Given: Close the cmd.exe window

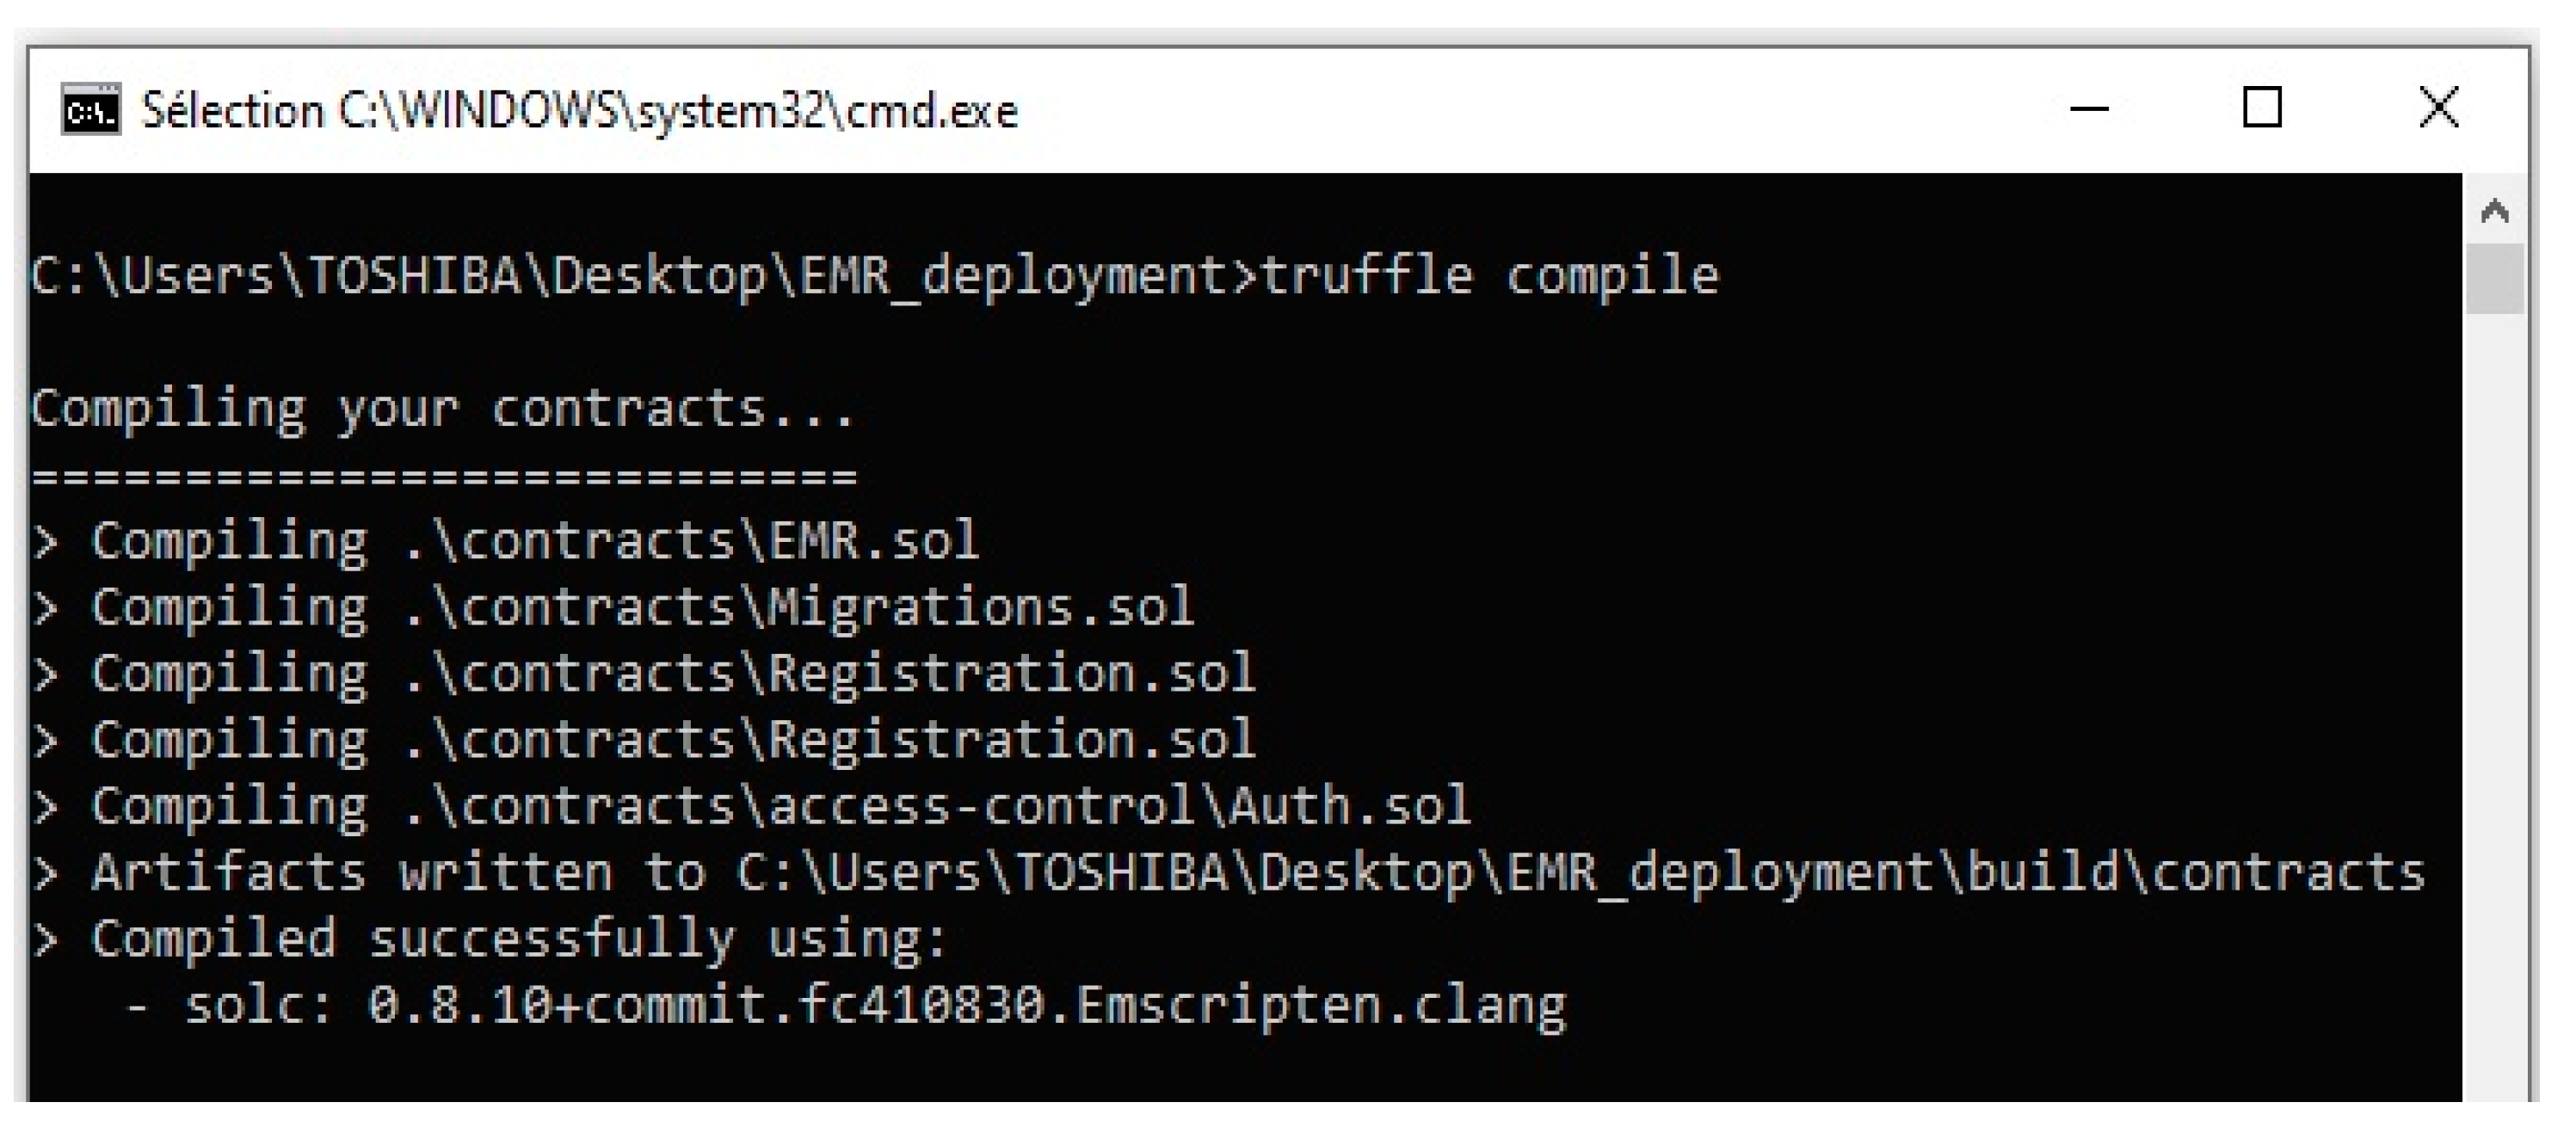Looking at the screenshot, I should tap(2438, 108).
